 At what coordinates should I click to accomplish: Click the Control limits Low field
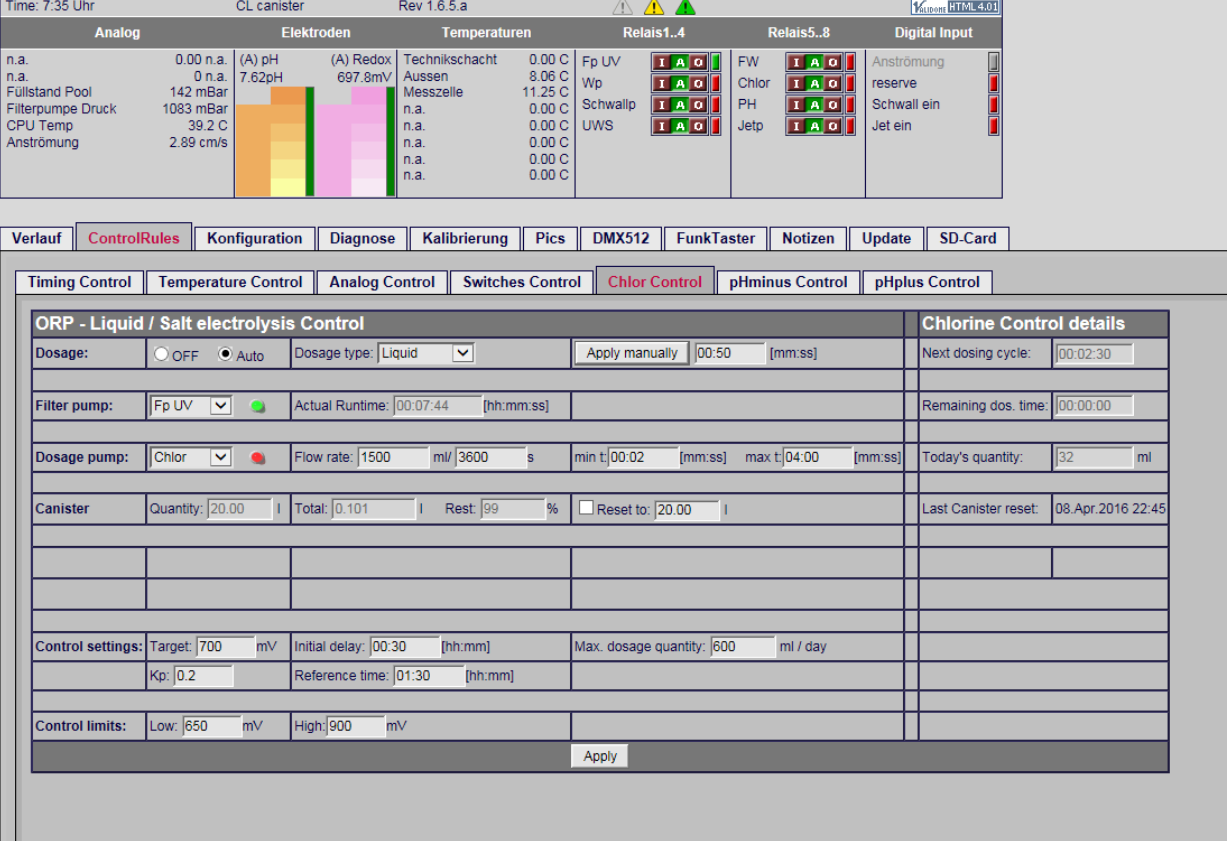pos(212,726)
